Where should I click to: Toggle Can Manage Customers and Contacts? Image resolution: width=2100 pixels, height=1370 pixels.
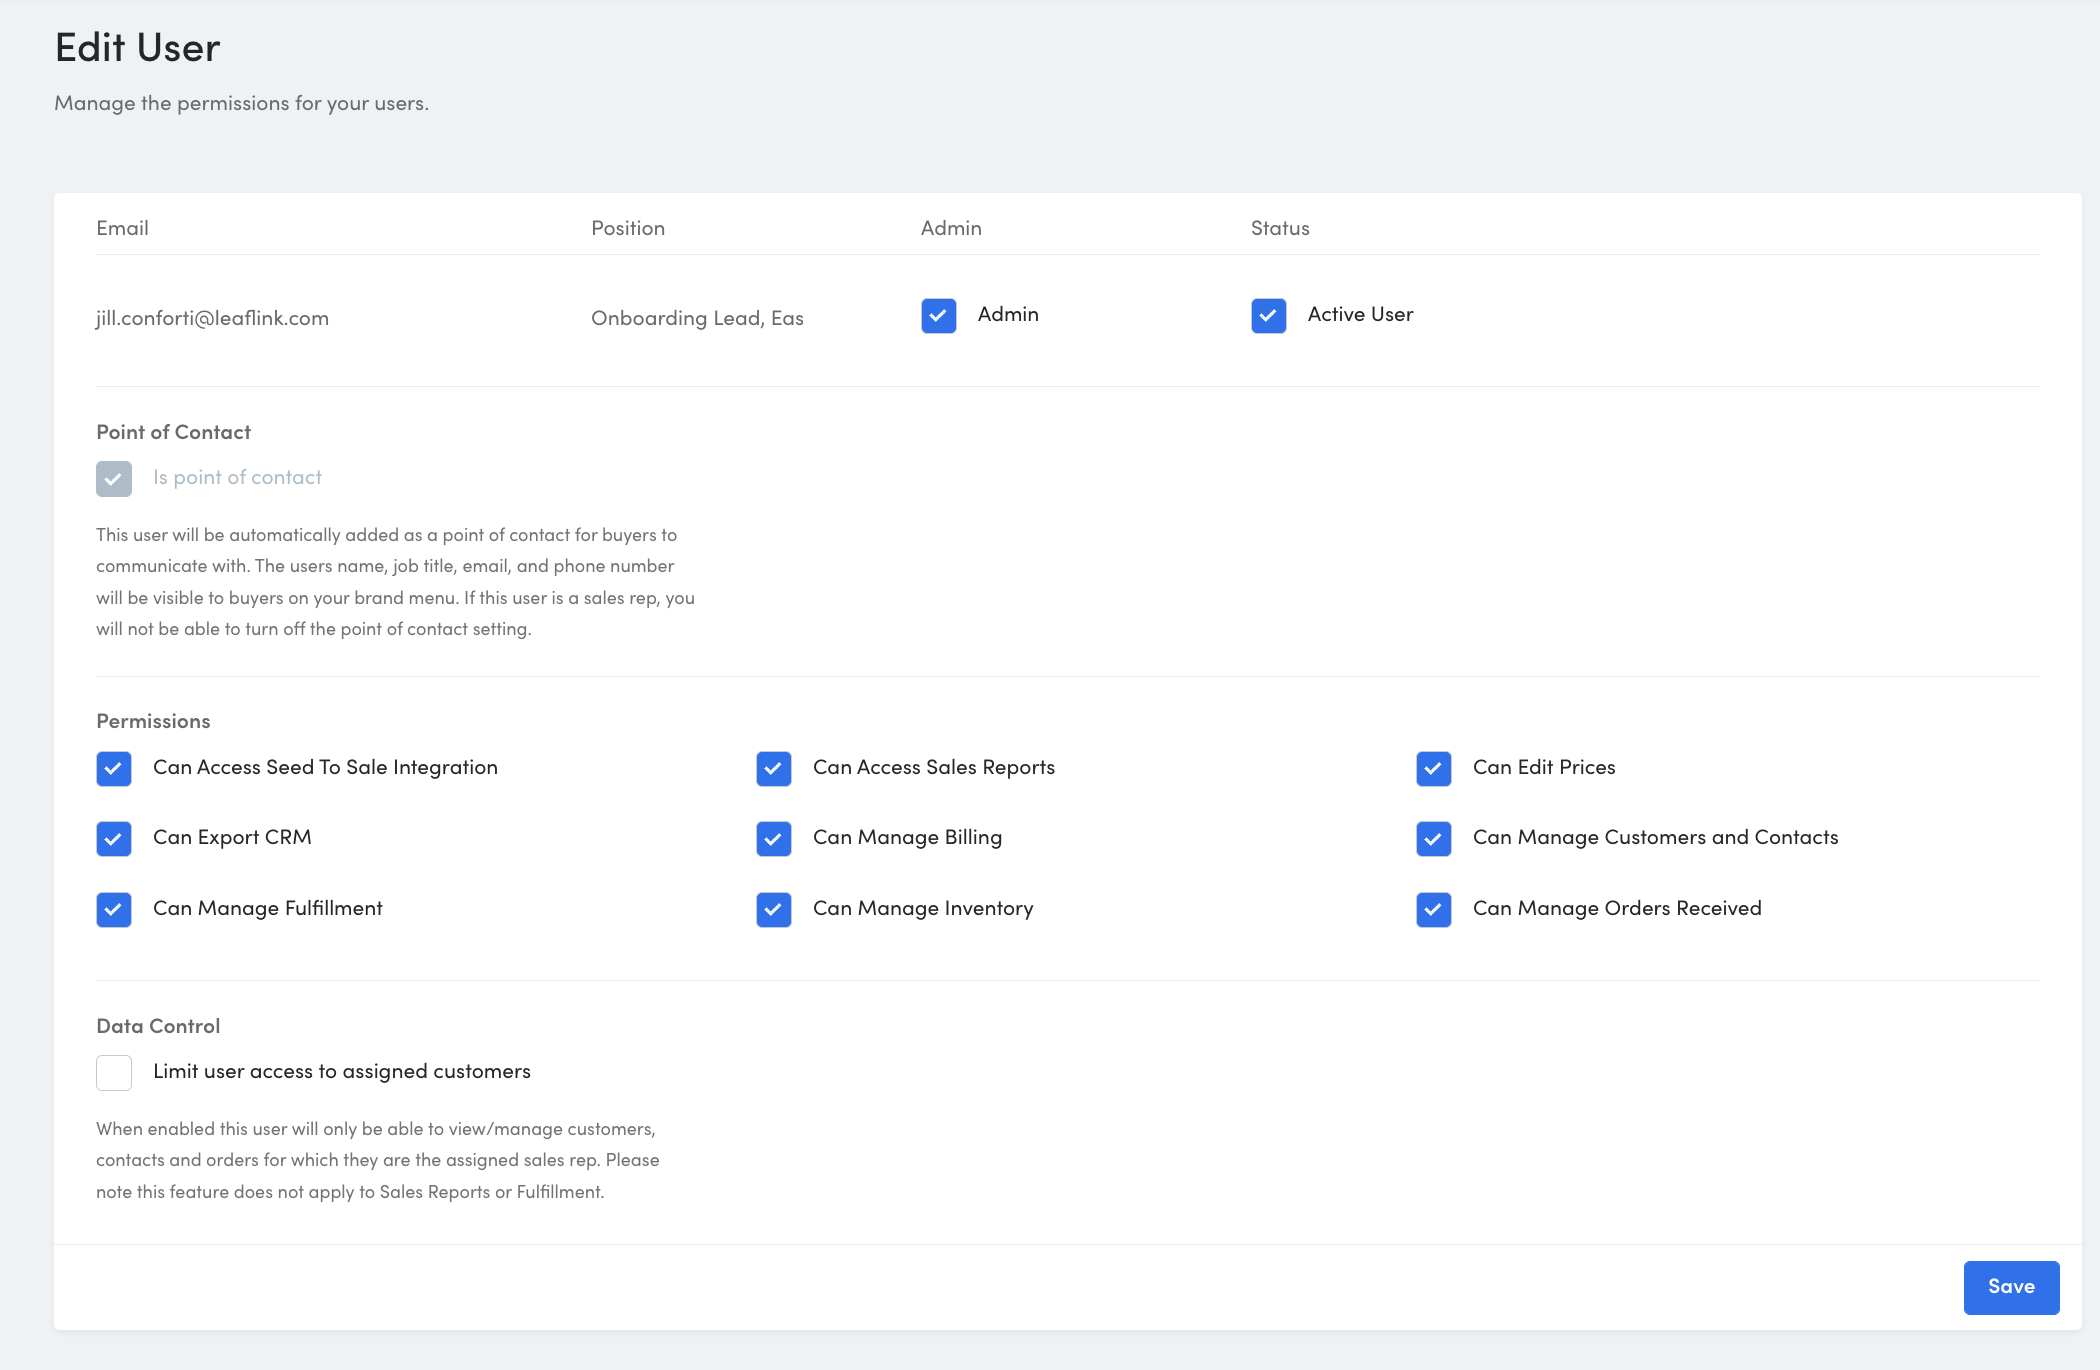1434,839
